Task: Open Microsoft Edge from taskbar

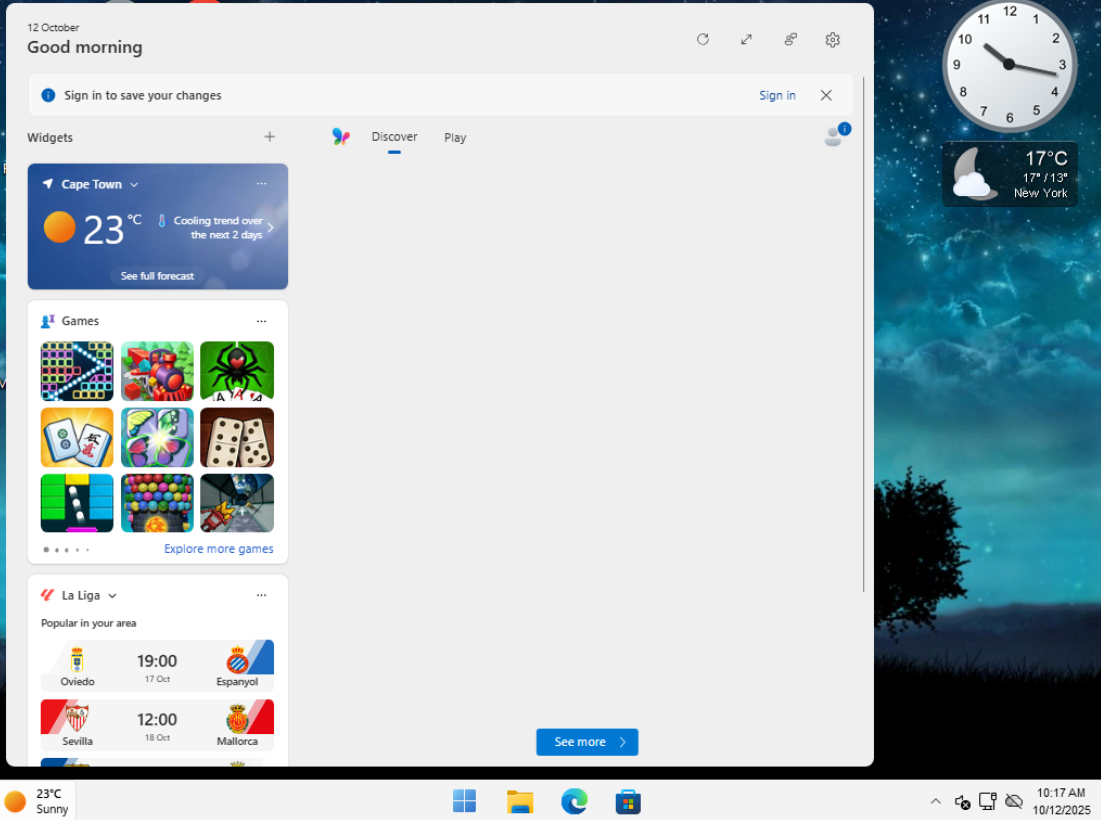Action: [x=574, y=801]
